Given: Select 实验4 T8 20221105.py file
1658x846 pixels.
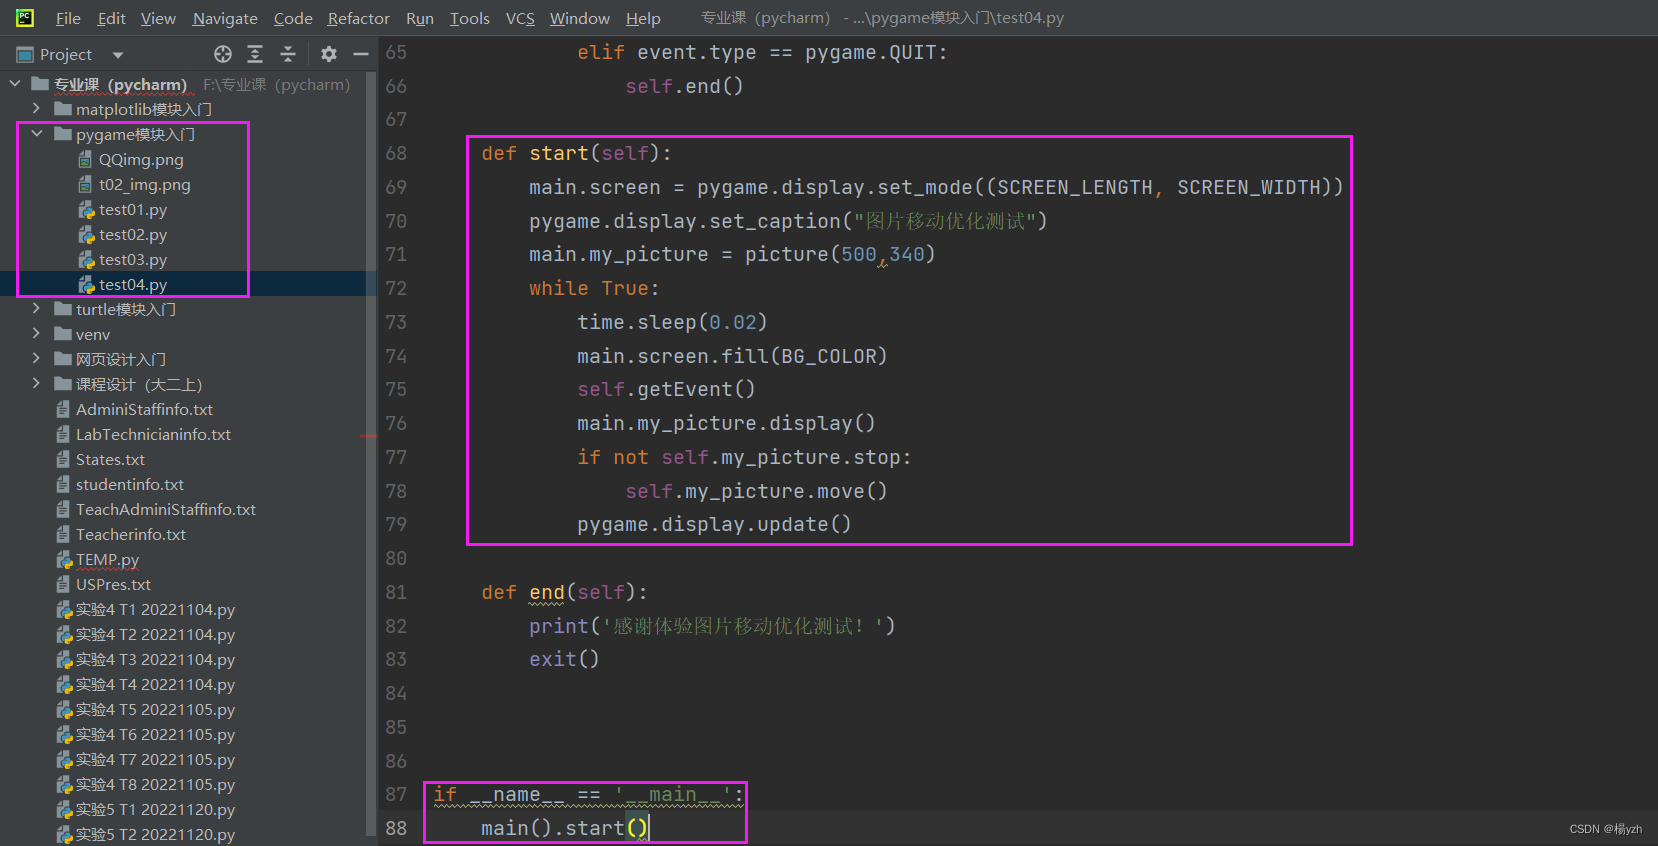Looking at the screenshot, I should click(155, 784).
